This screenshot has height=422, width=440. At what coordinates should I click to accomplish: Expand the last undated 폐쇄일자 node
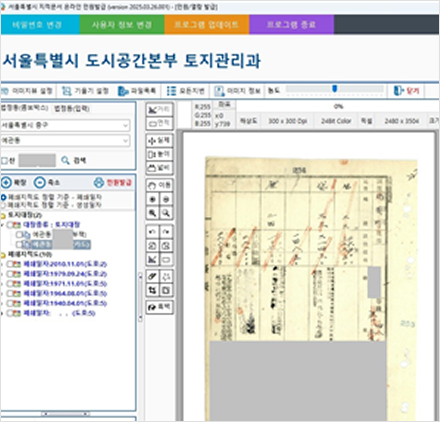(2, 313)
